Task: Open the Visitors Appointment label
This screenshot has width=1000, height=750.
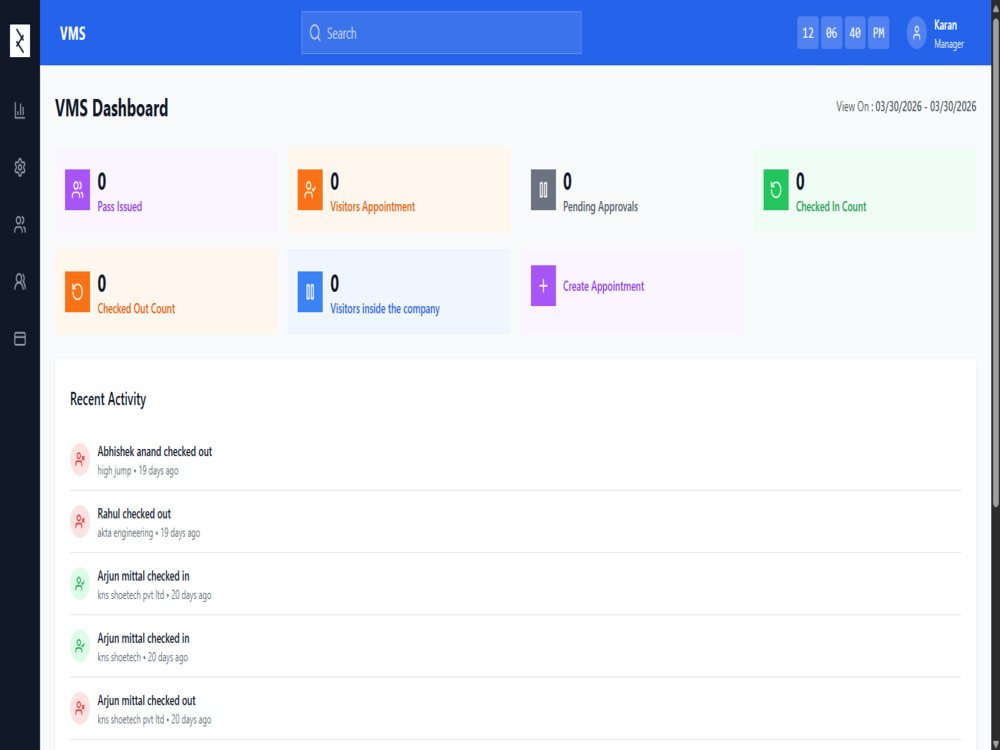Action: click(x=372, y=207)
